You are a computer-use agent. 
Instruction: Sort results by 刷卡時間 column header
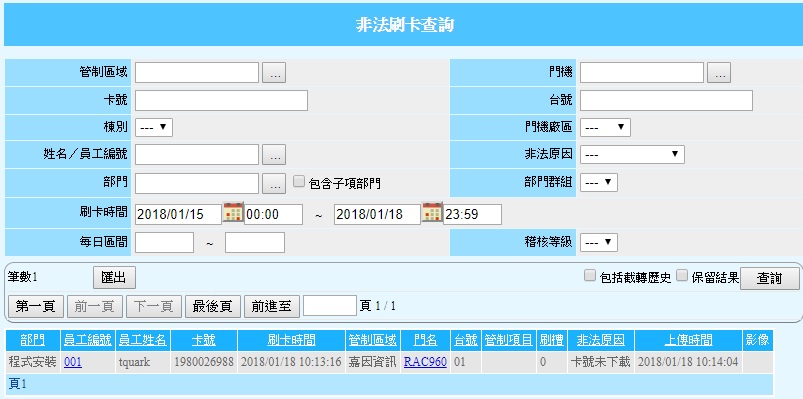[x=291, y=340]
